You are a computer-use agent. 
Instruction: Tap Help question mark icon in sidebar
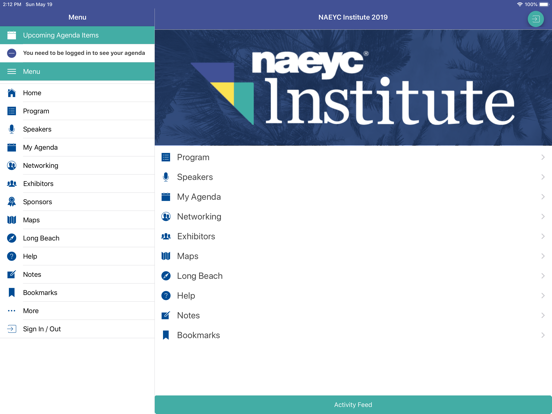(x=12, y=256)
